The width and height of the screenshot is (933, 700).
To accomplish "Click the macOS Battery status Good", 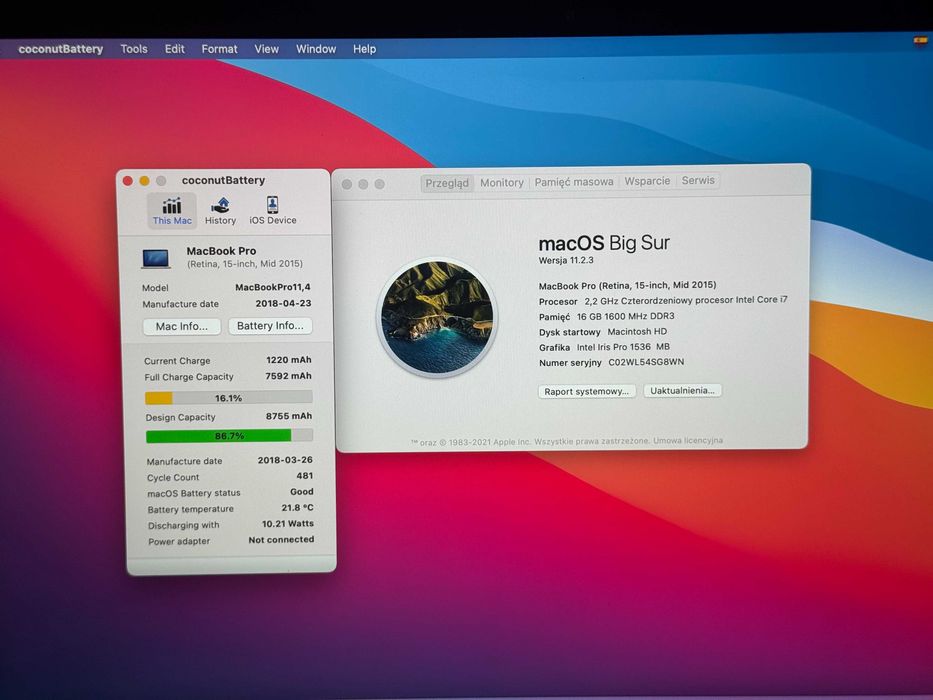I will (x=302, y=492).
